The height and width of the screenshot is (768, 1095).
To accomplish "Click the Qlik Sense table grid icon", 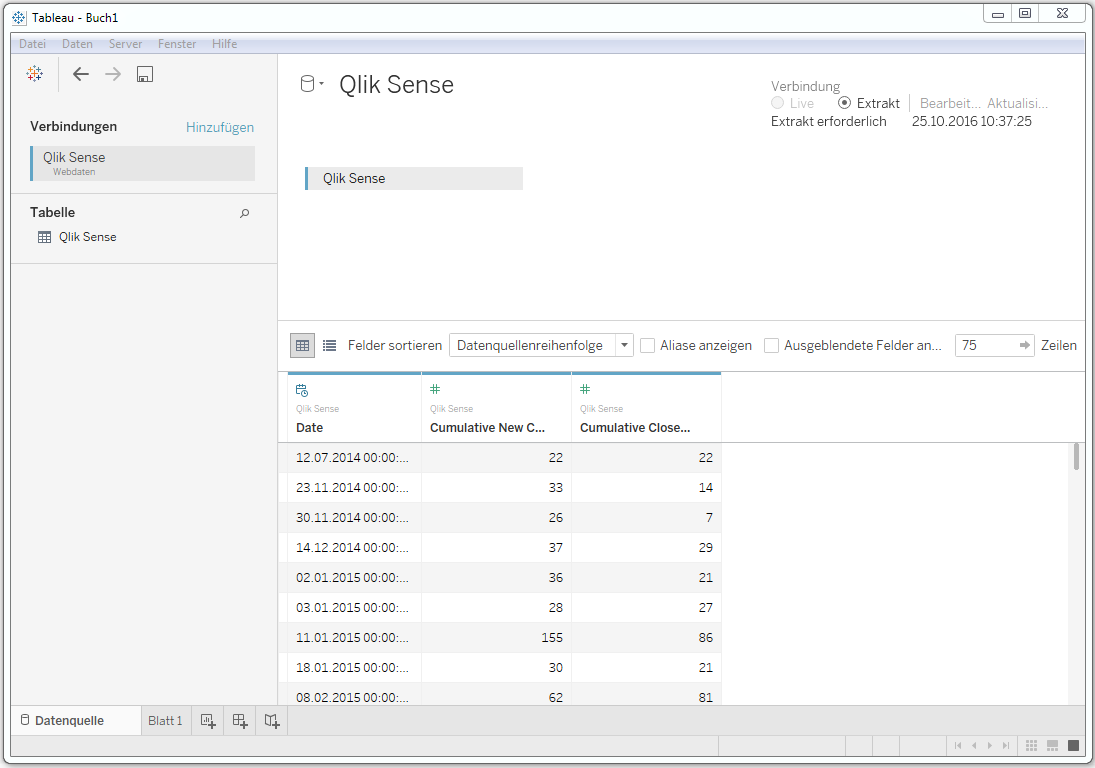I will click(x=44, y=237).
